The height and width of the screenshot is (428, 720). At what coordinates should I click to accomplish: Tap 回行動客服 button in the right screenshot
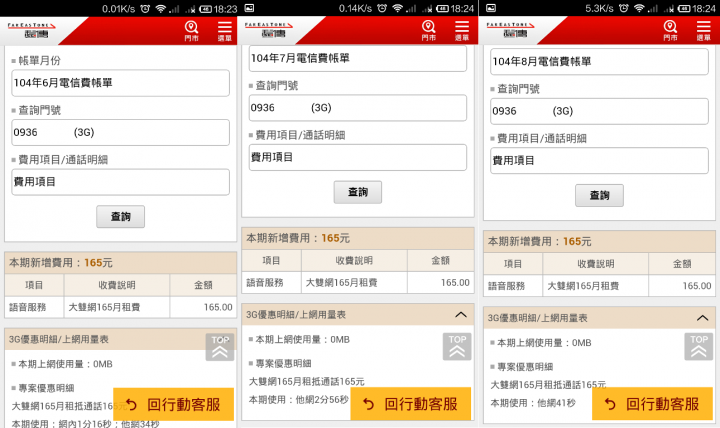coord(652,404)
